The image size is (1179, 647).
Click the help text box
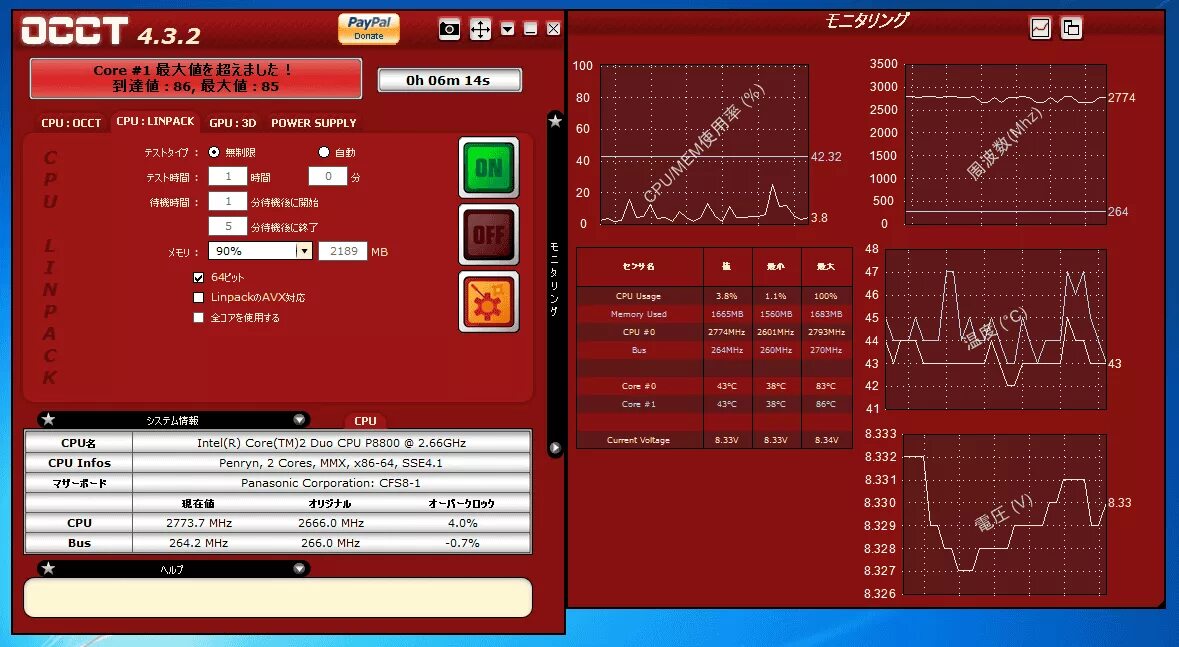(278, 597)
